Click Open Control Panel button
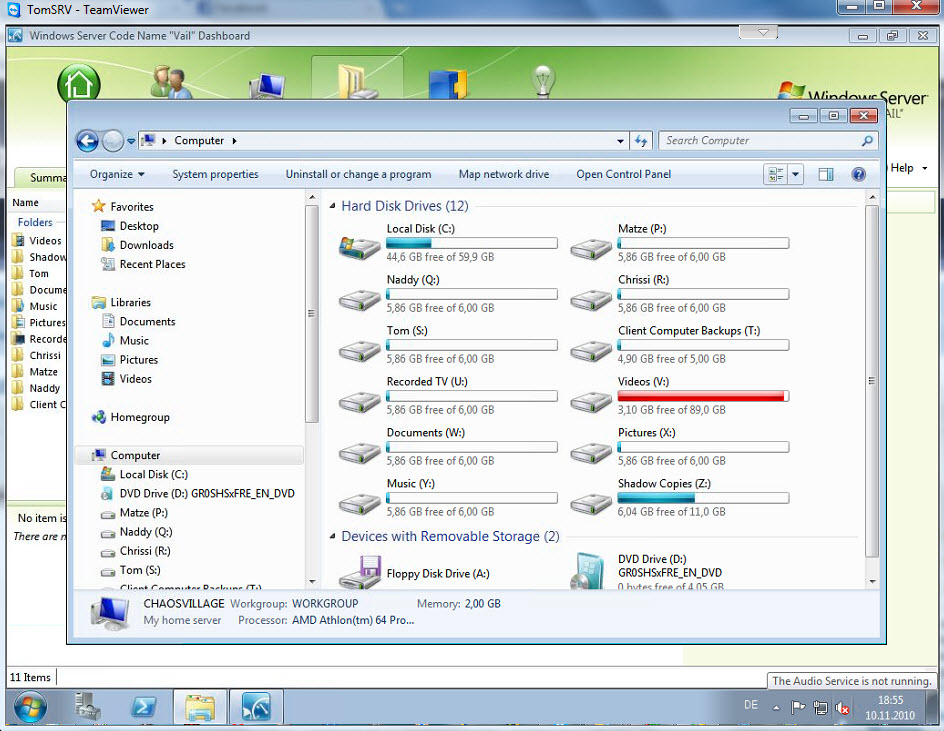The image size is (944, 731). tap(624, 174)
